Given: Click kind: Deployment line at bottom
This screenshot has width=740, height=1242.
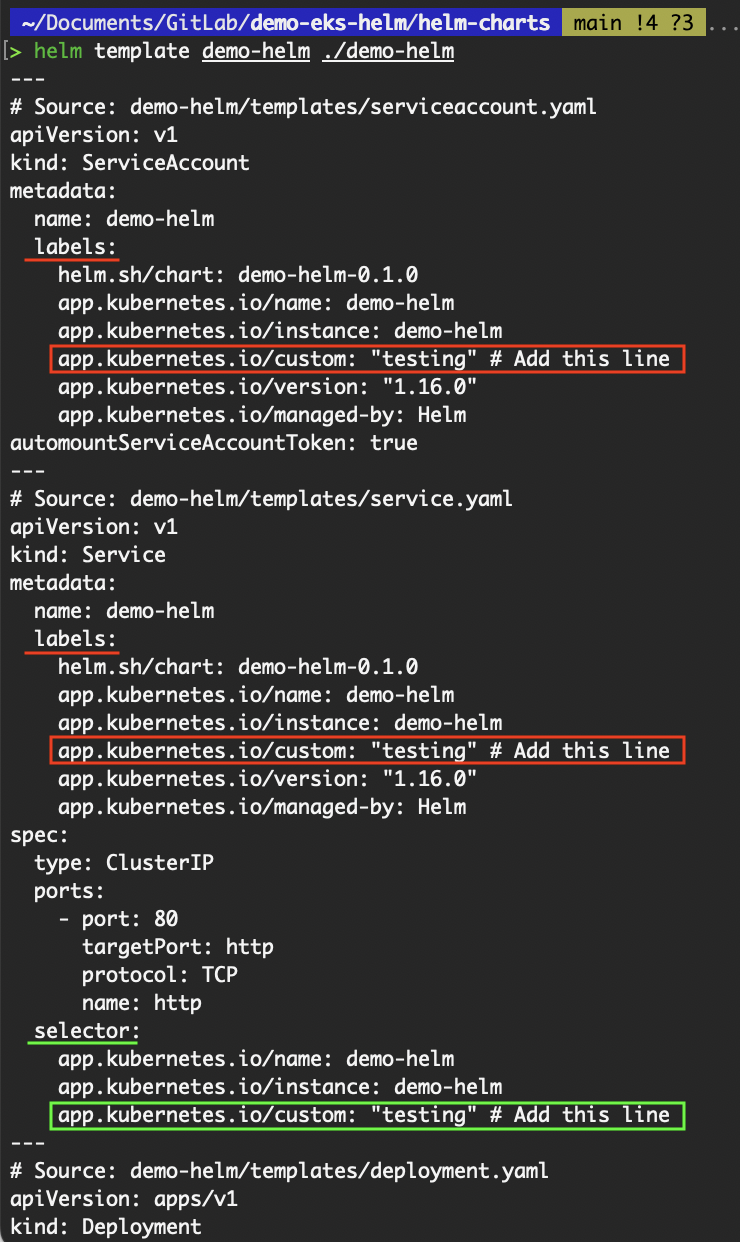Looking at the screenshot, I should (106, 1226).
